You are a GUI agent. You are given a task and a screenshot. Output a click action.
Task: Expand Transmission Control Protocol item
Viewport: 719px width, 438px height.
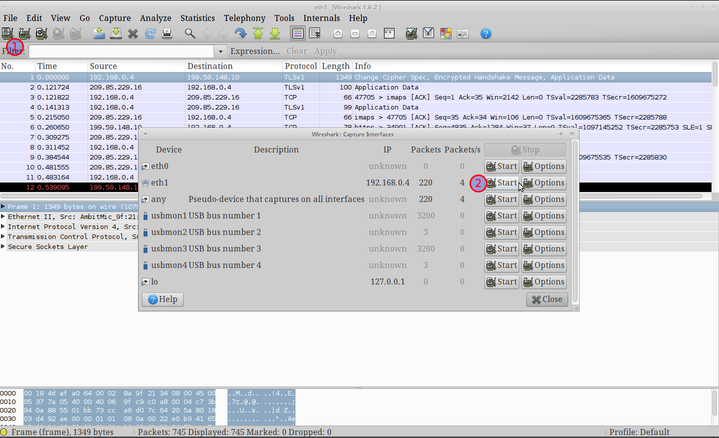[x=3, y=237]
